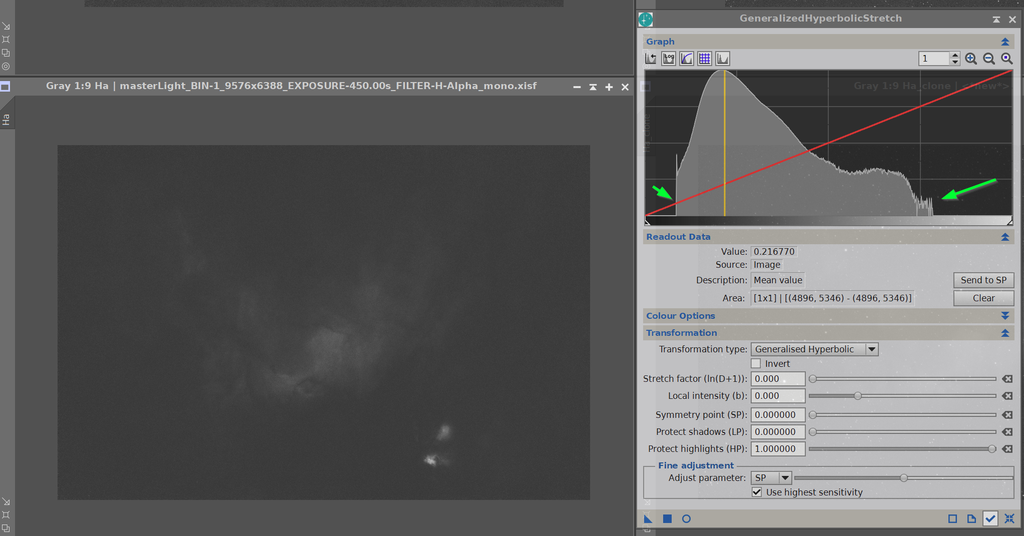Iconify the Ha image window

click(x=577, y=87)
